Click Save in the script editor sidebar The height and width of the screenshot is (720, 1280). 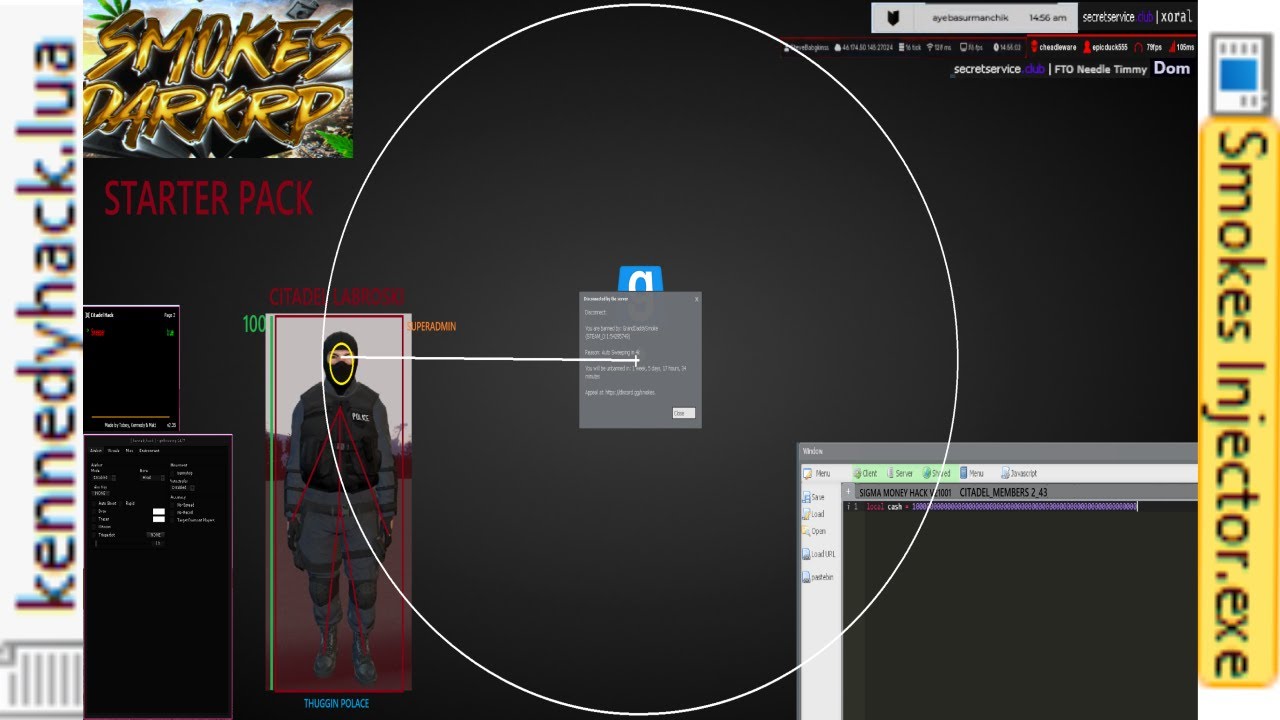pos(812,497)
